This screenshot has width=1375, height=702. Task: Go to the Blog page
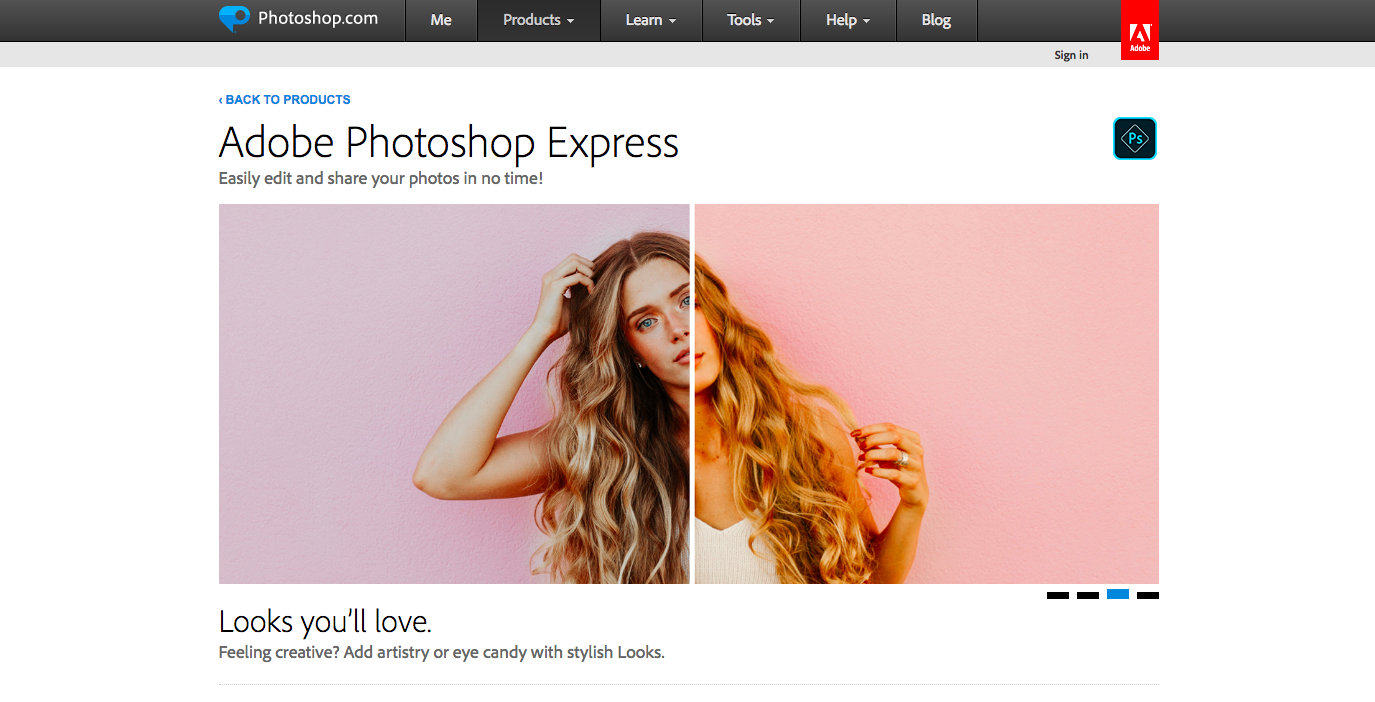[936, 20]
